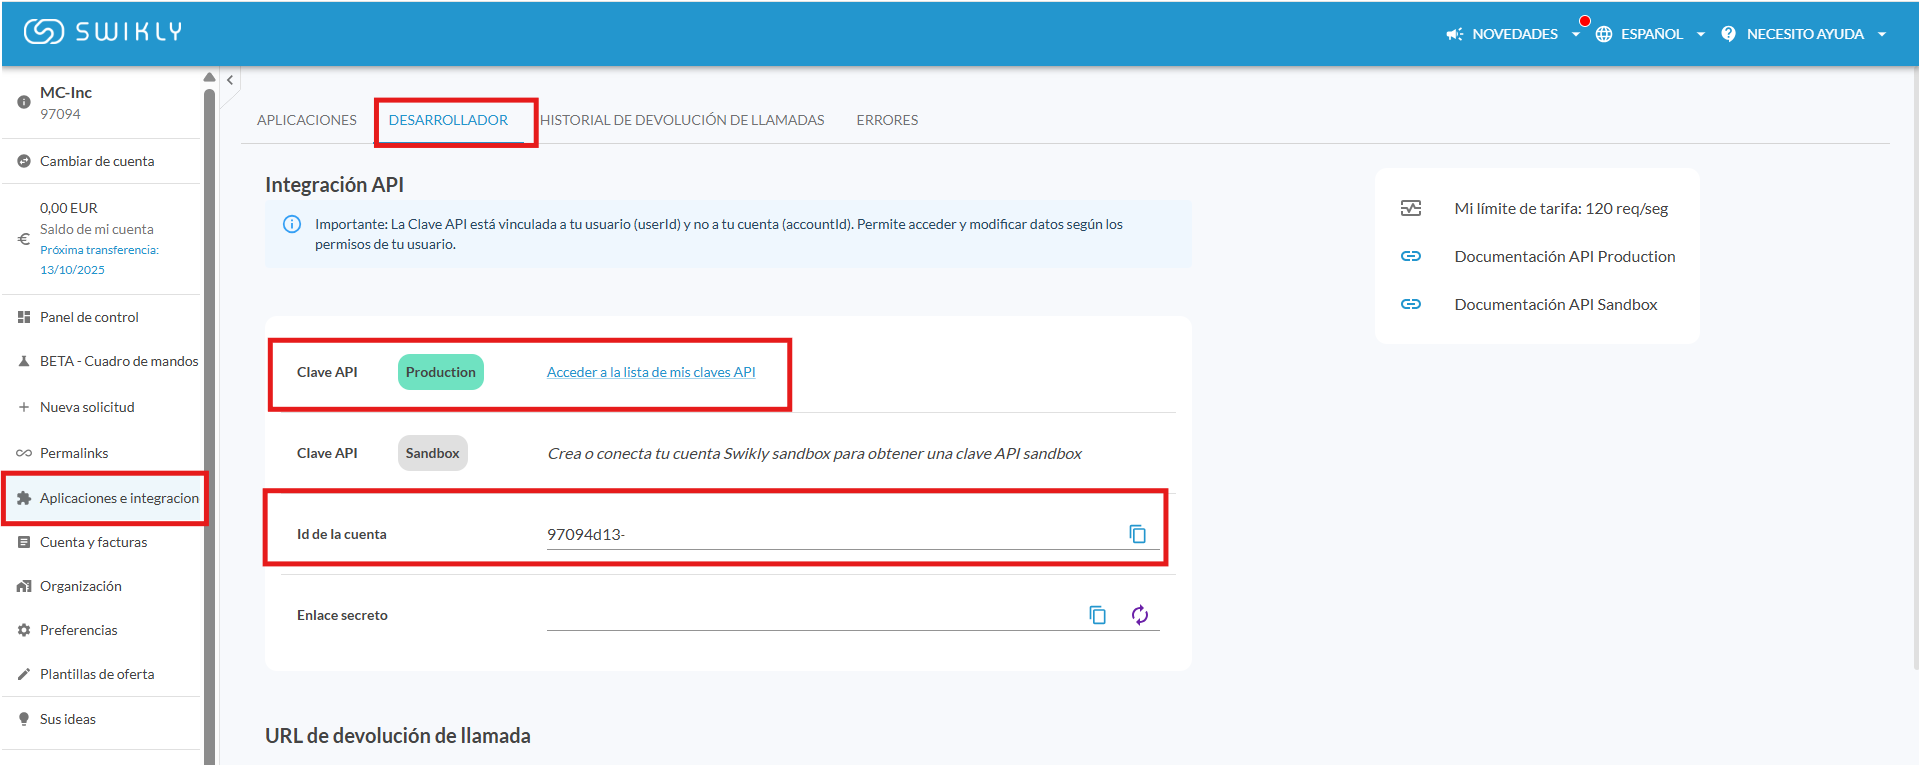Click the Integración API heading

coord(334,184)
